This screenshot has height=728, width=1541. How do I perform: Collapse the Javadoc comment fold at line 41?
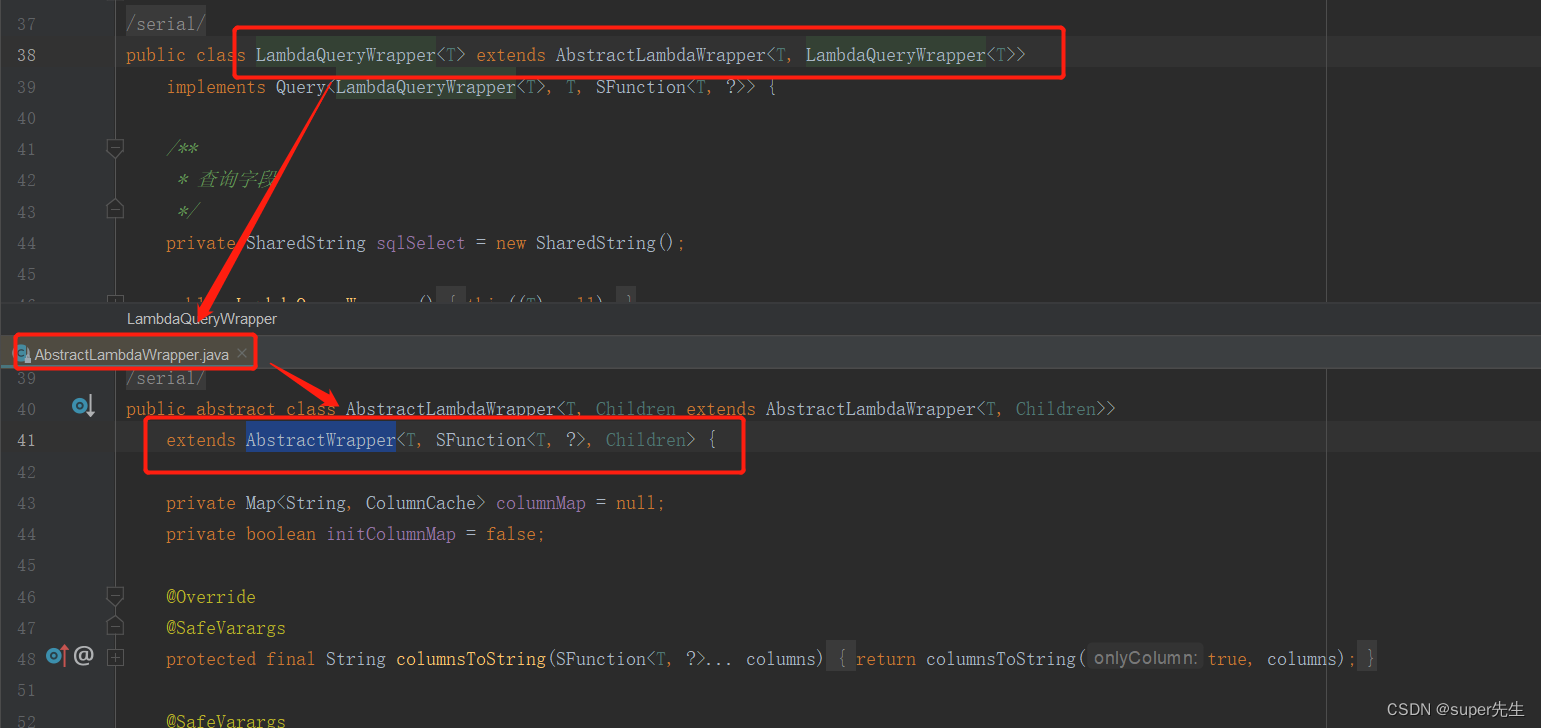click(115, 149)
